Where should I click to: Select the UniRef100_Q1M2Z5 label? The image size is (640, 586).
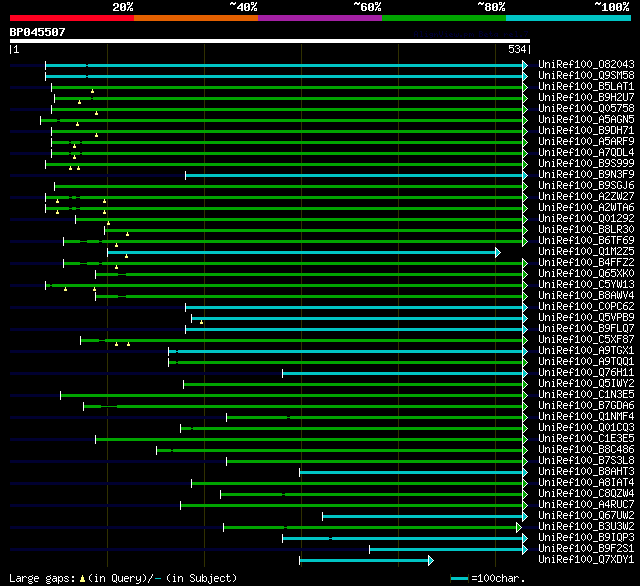pos(586,252)
